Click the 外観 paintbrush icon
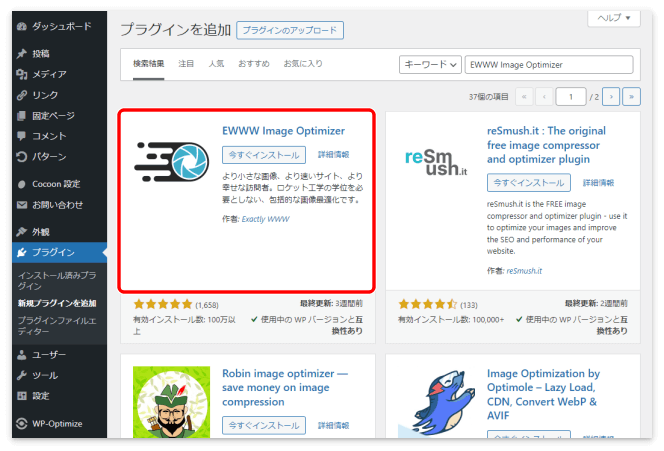This screenshot has height=451, width=664. tap(22, 232)
